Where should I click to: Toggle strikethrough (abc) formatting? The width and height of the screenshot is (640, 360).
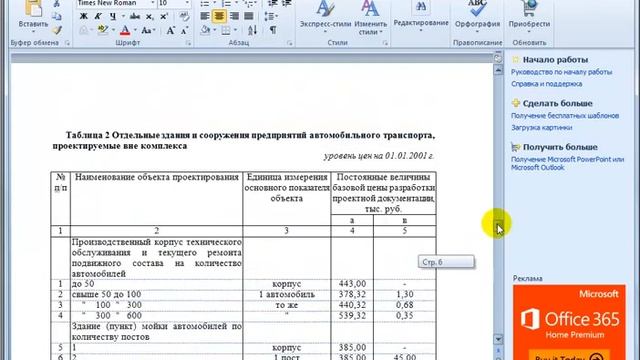click(135, 16)
